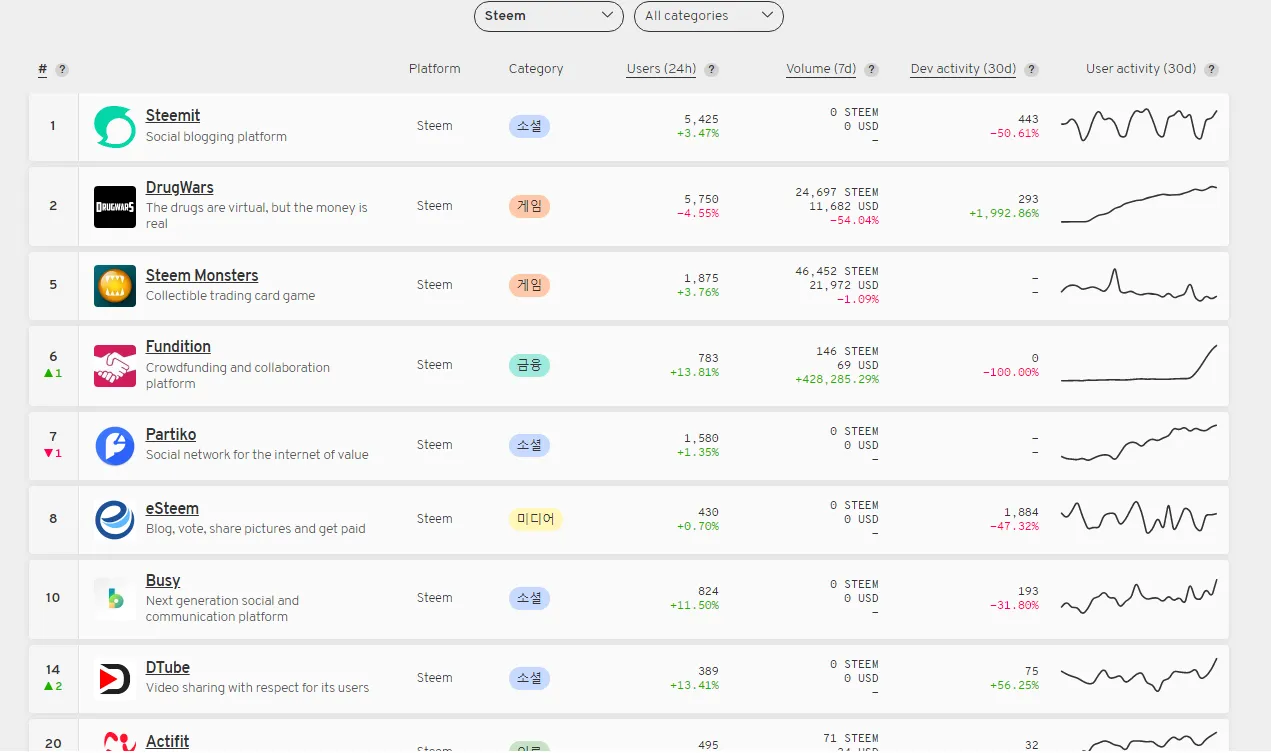The image size is (1271, 753).
Task: Open the DrugWars dapp link
Action: (180, 188)
